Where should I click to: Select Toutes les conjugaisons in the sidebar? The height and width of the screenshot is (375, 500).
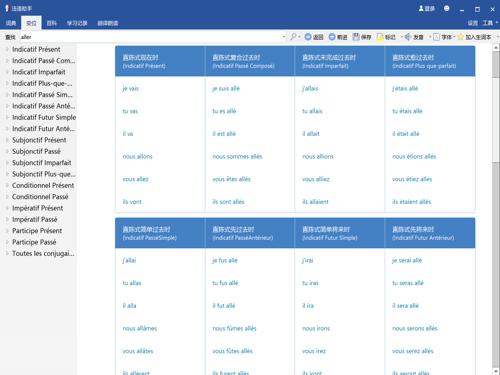pyautogui.click(x=43, y=253)
